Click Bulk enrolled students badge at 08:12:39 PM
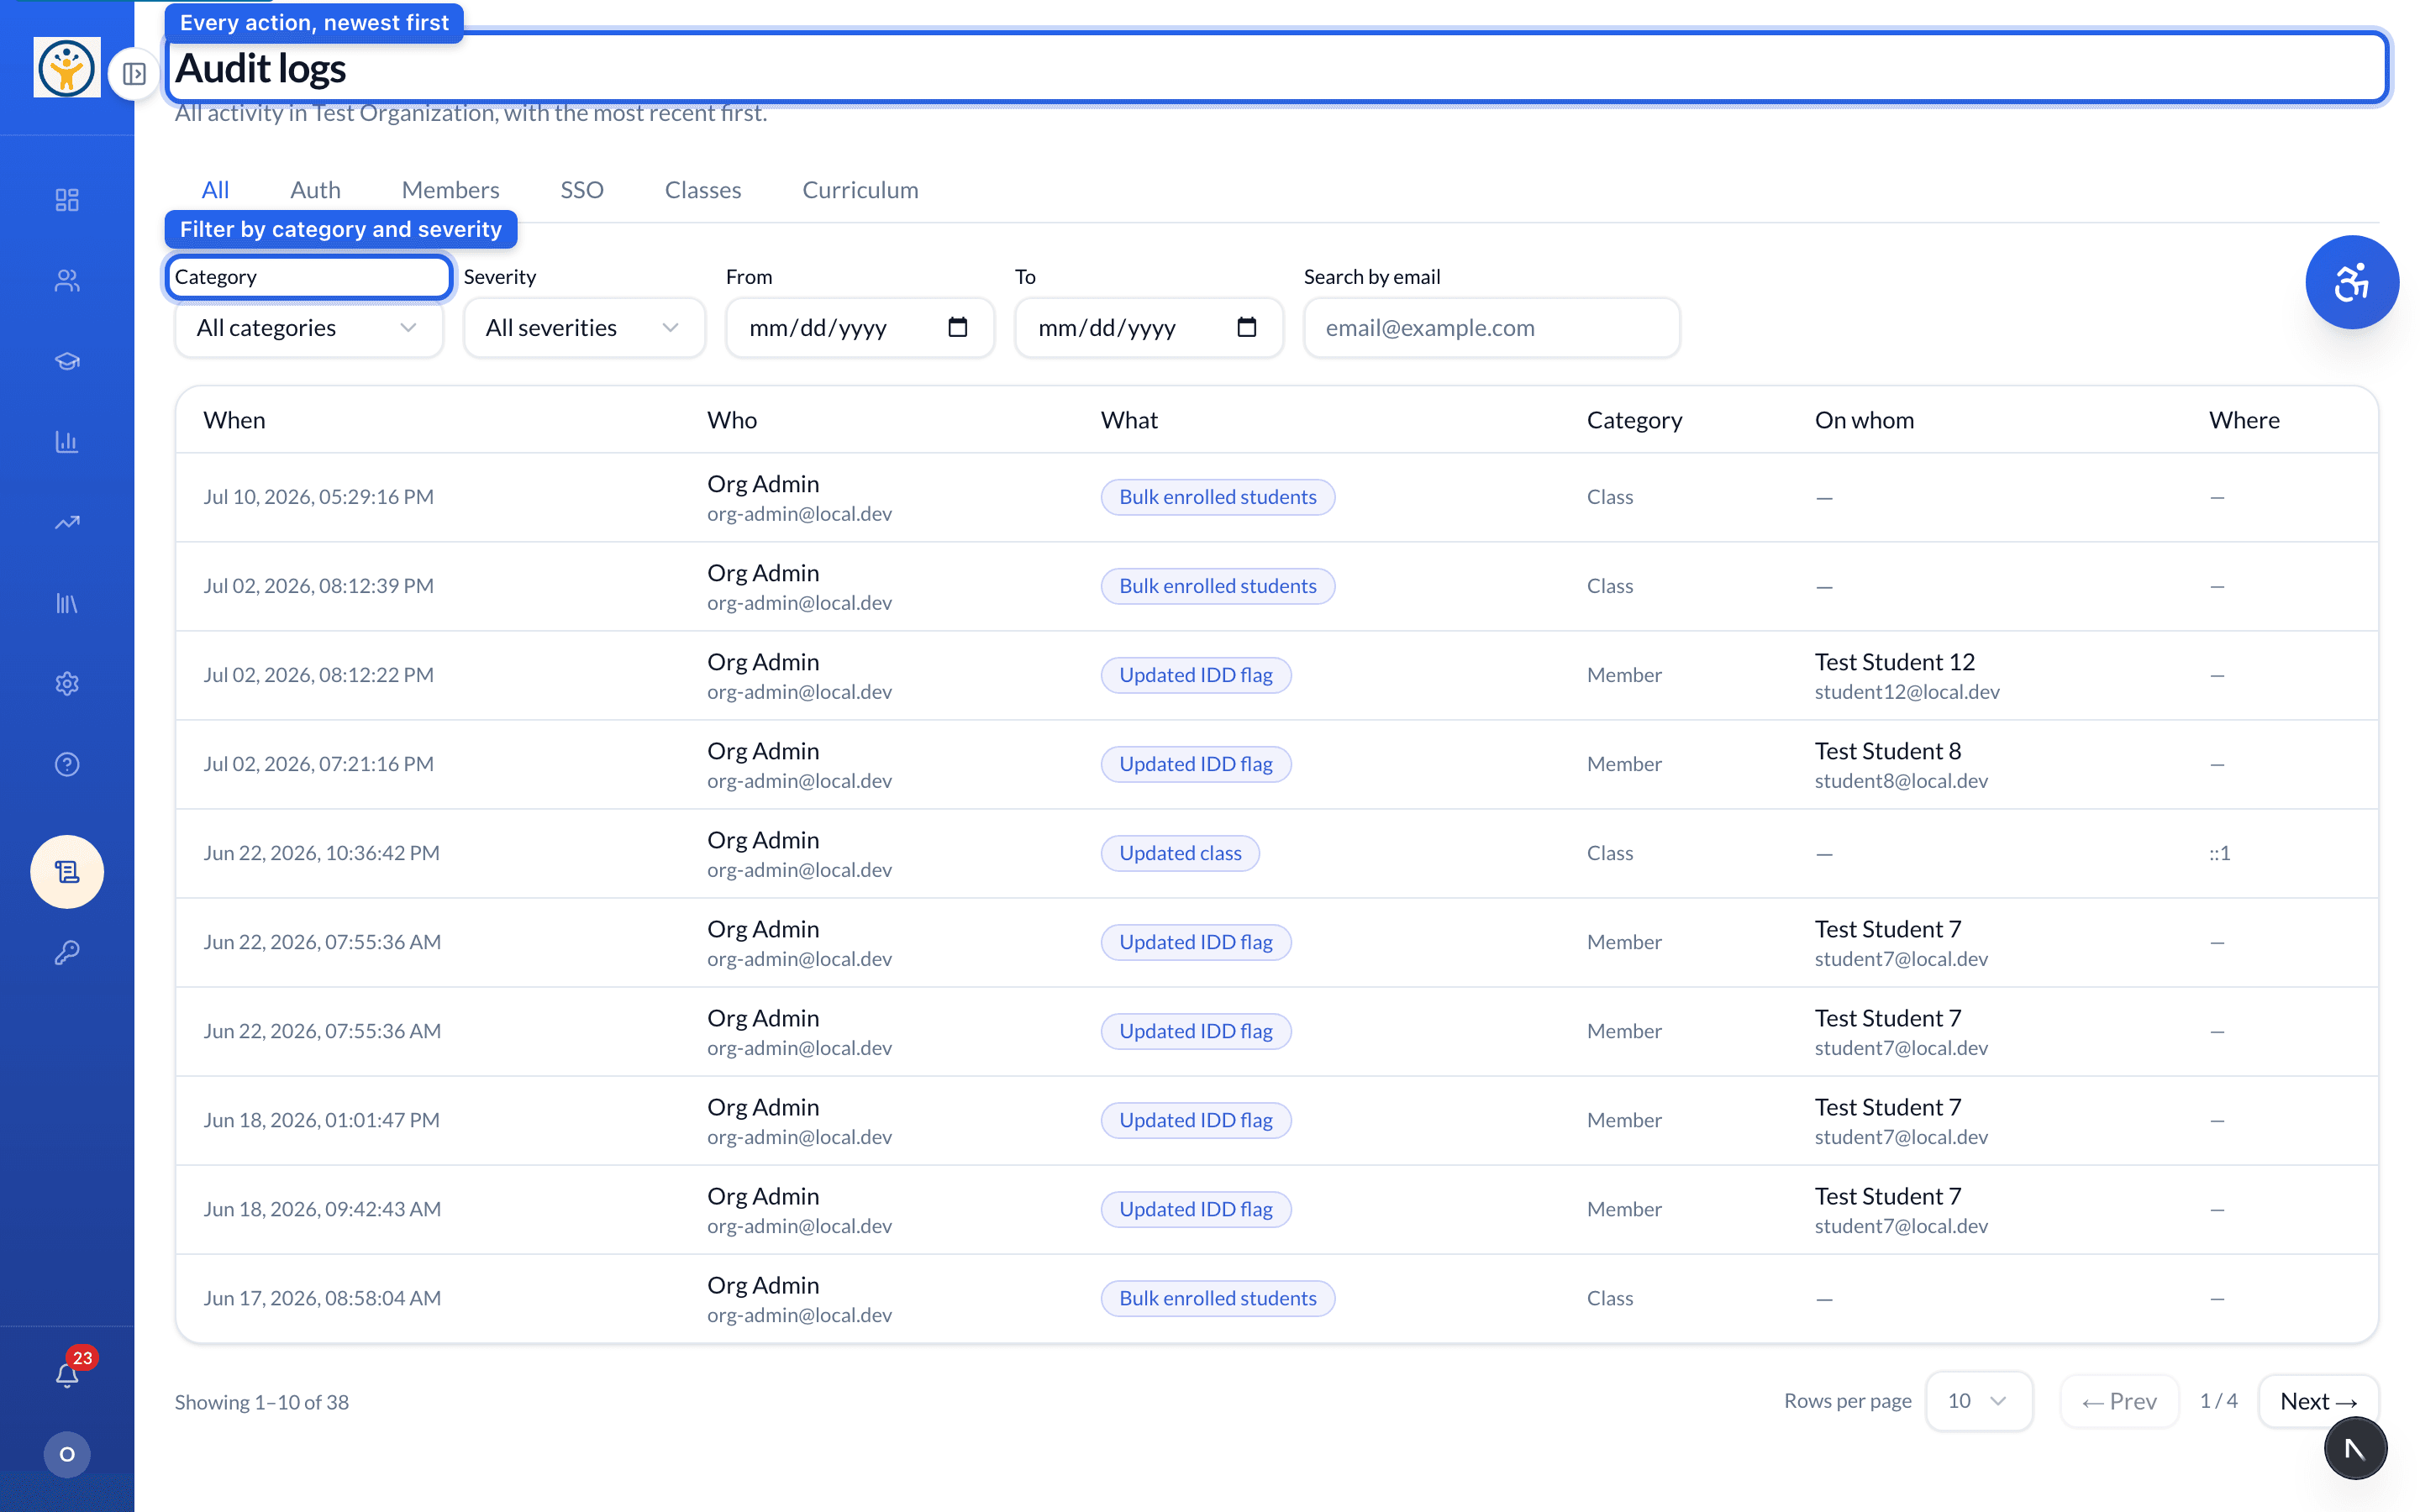 click(1217, 586)
